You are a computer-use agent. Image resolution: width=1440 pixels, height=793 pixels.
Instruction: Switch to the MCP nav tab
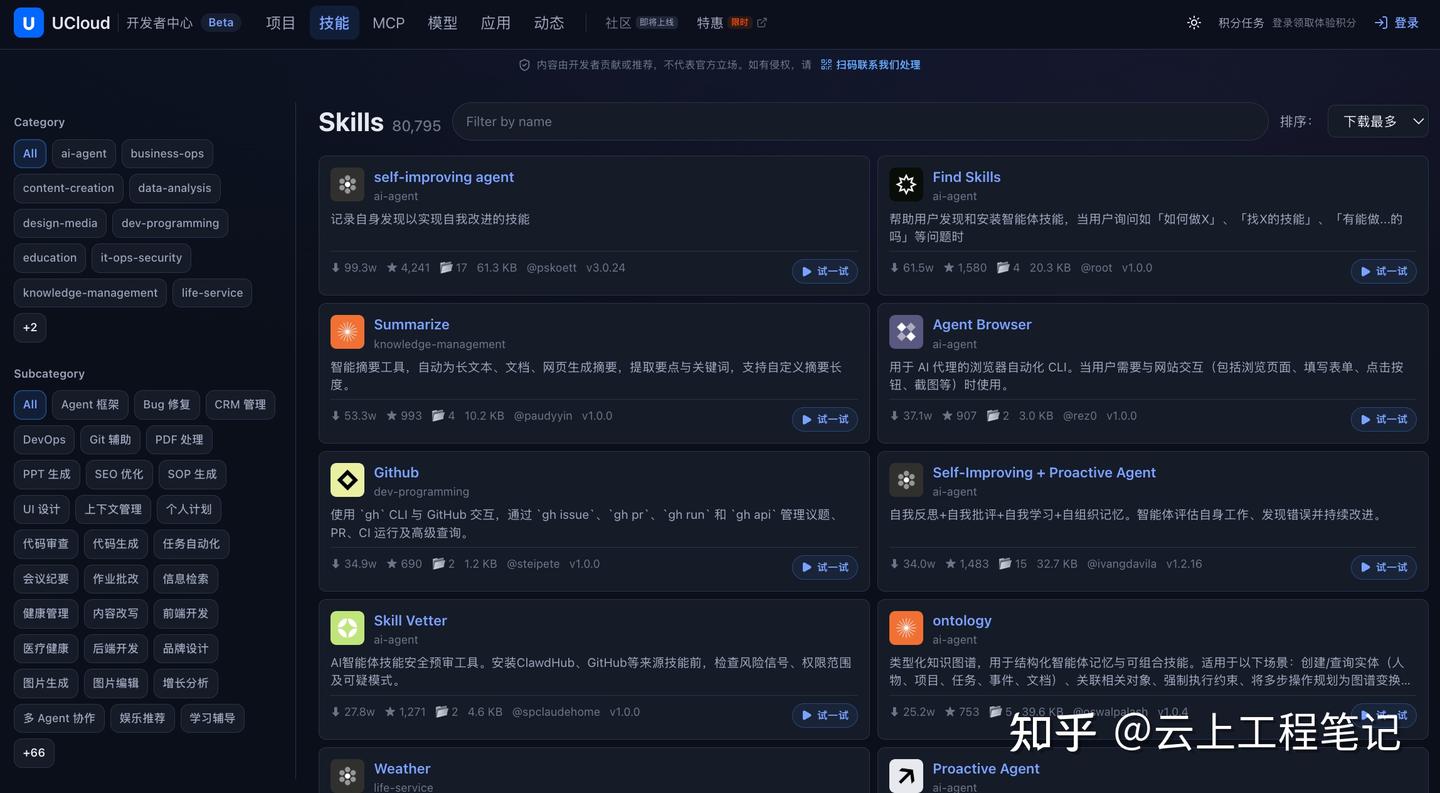[x=388, y=23]
